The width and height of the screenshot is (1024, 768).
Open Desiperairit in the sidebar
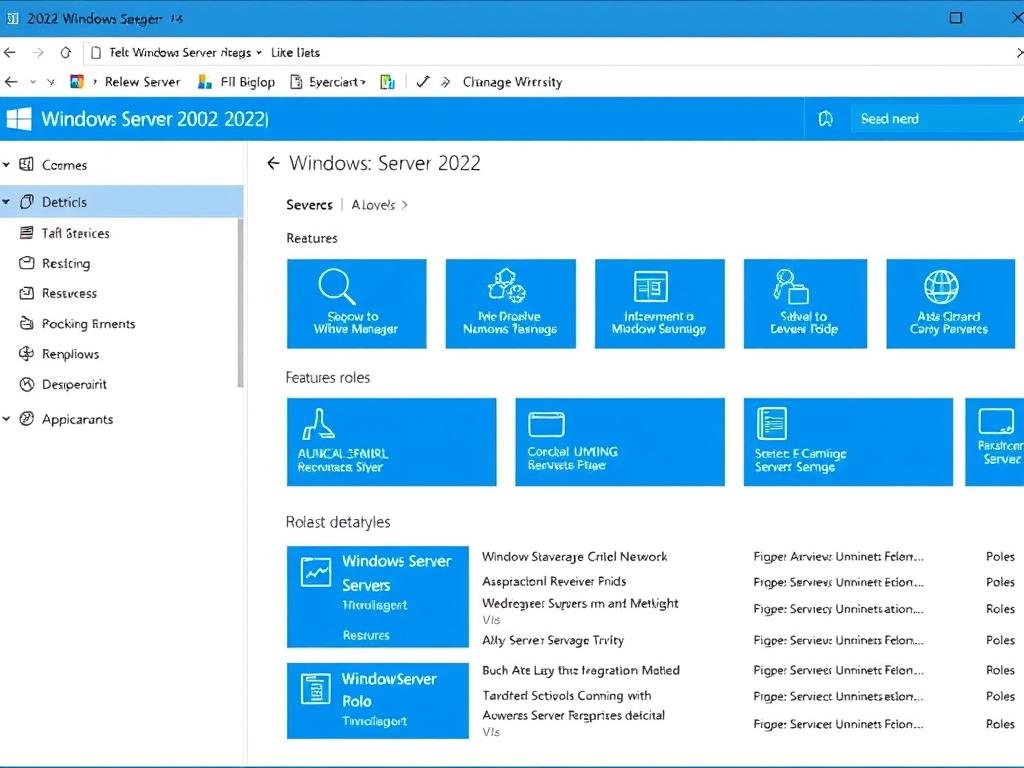tap(63, 384)
